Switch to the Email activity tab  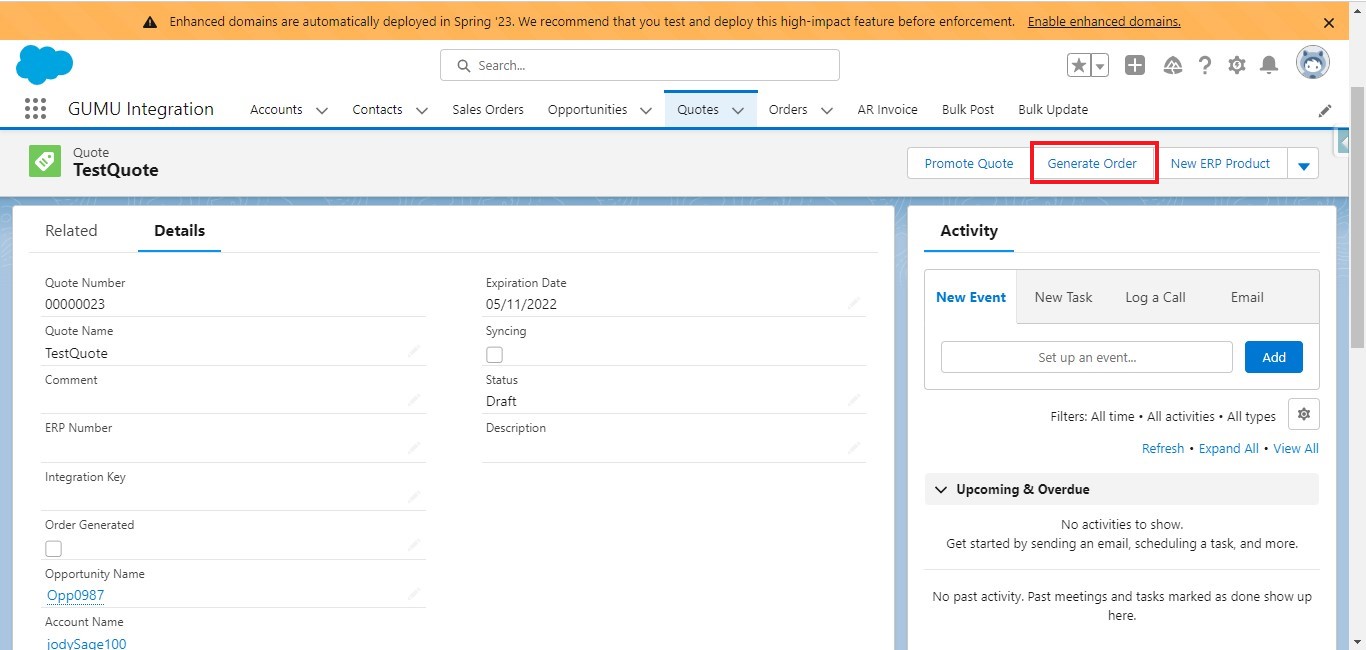pos(1247,297)
